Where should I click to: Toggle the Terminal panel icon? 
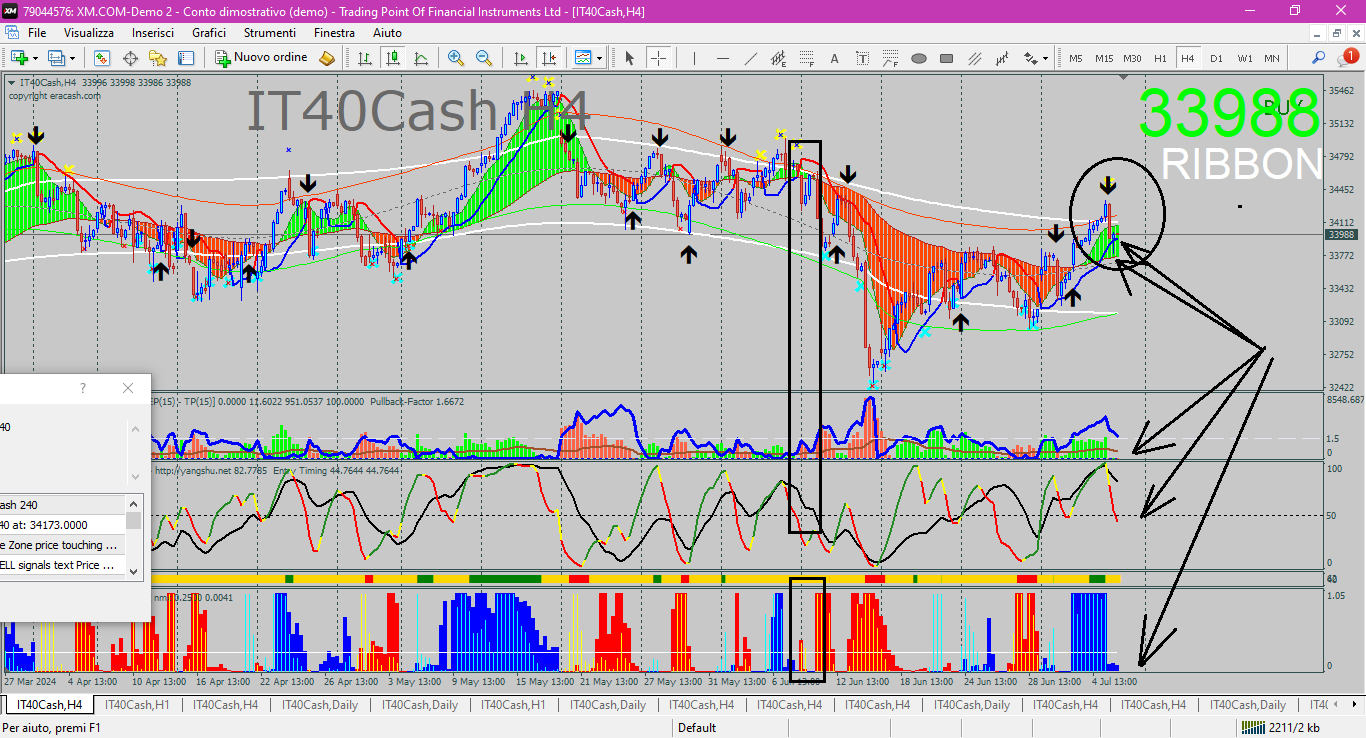coord(186,58)
